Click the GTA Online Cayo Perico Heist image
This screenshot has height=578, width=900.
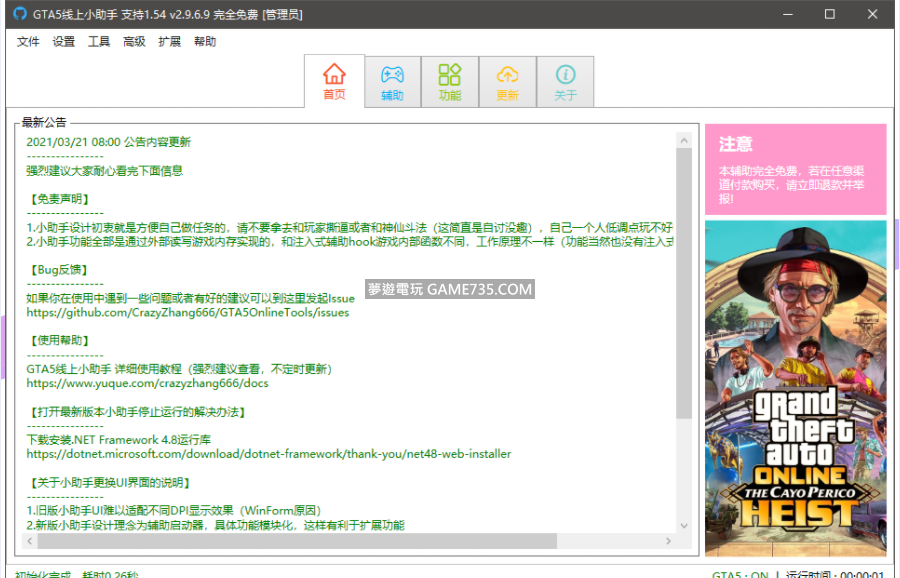coord(795,388)
